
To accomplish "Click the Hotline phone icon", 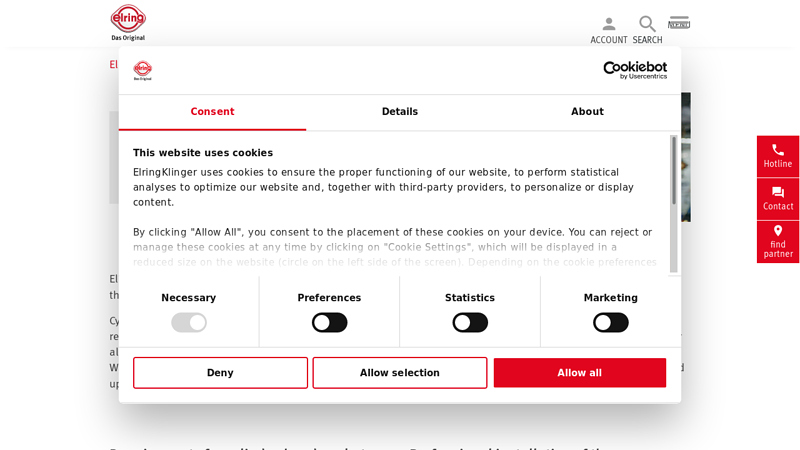I will click(x=778, y=150).
